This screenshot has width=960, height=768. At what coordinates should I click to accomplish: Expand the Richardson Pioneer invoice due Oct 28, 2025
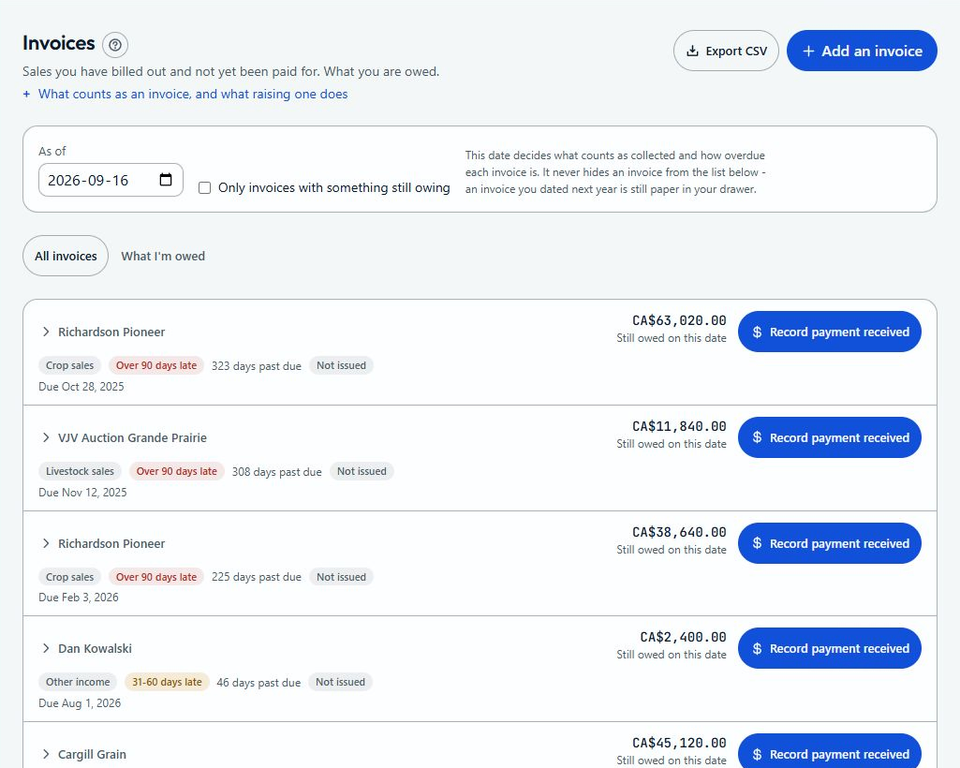(46, 332)
